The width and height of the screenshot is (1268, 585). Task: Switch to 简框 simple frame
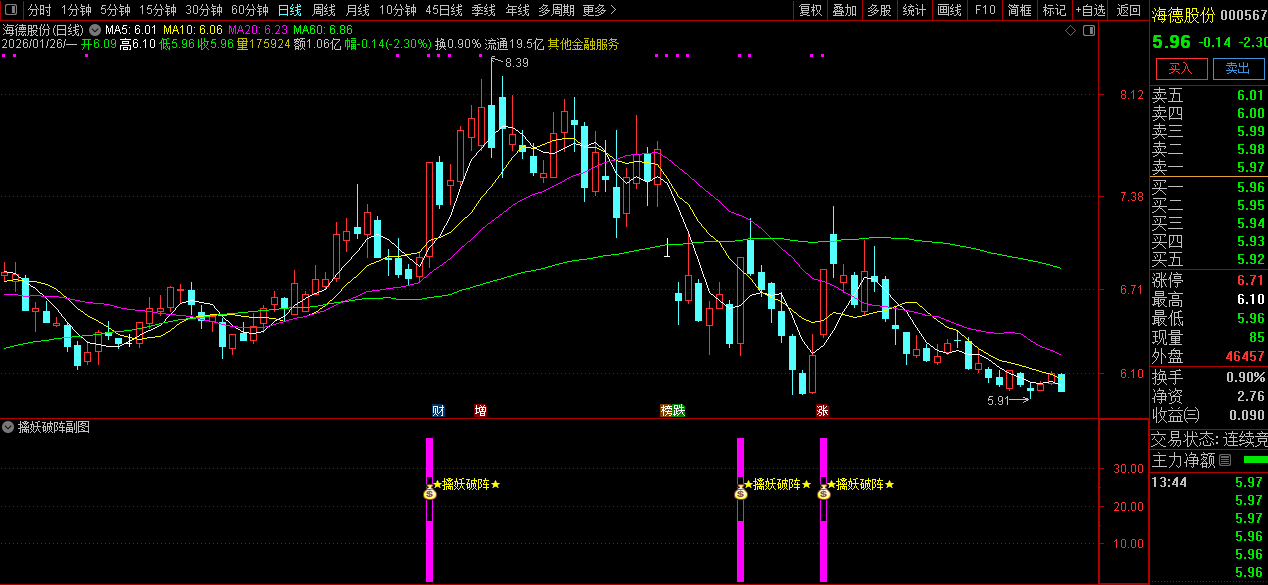click(x=1019, y=10)
